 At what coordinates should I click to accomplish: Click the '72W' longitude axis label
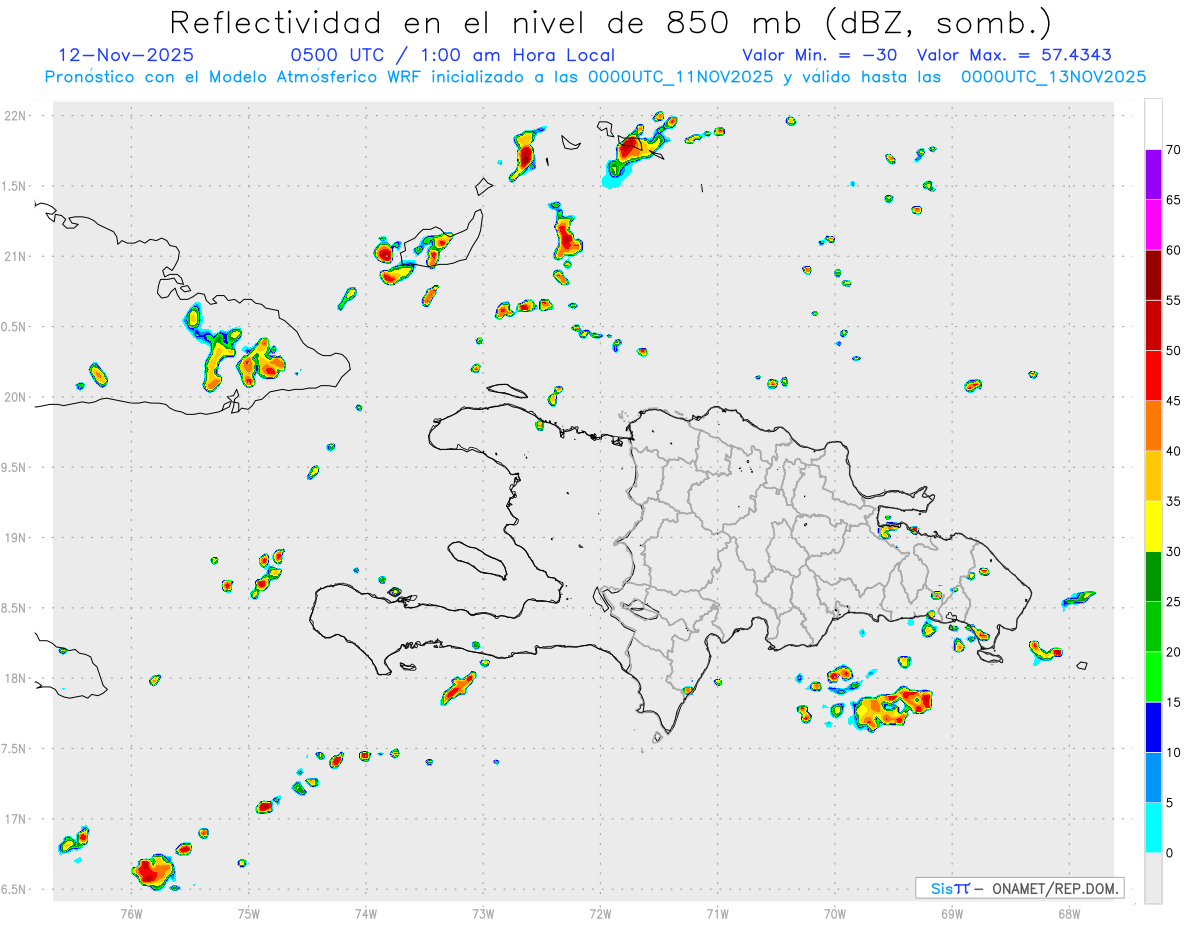pyautogui.click(x=600, y=913)
